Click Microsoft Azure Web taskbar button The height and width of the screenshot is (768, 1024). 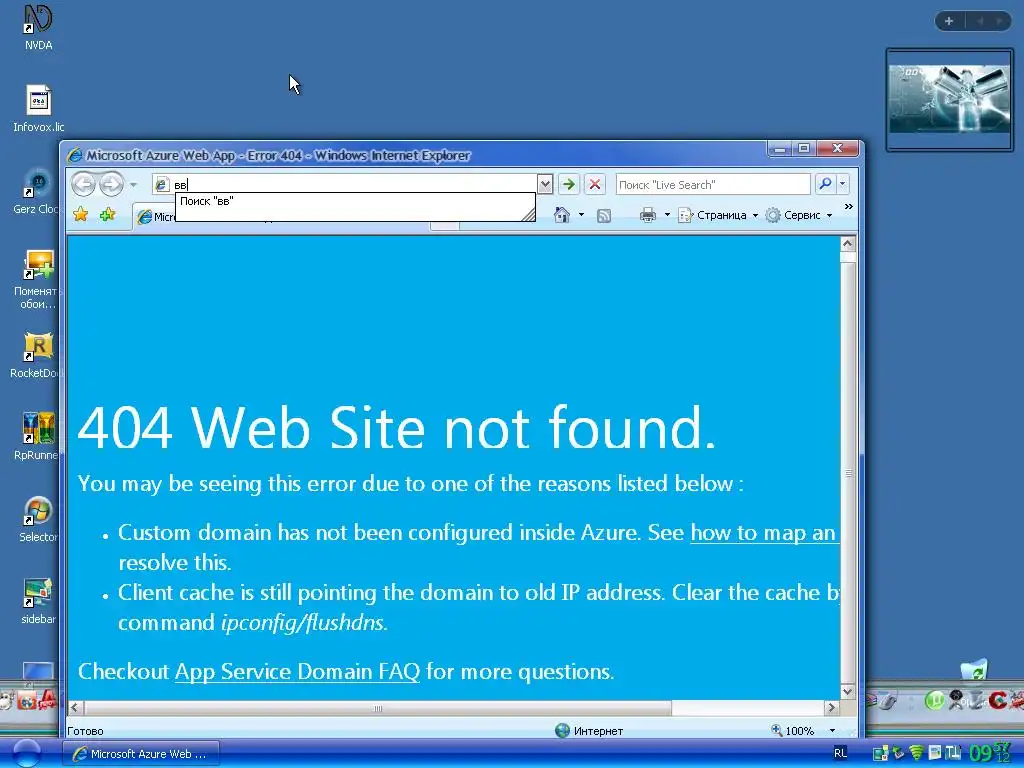[x=141, y=754]
